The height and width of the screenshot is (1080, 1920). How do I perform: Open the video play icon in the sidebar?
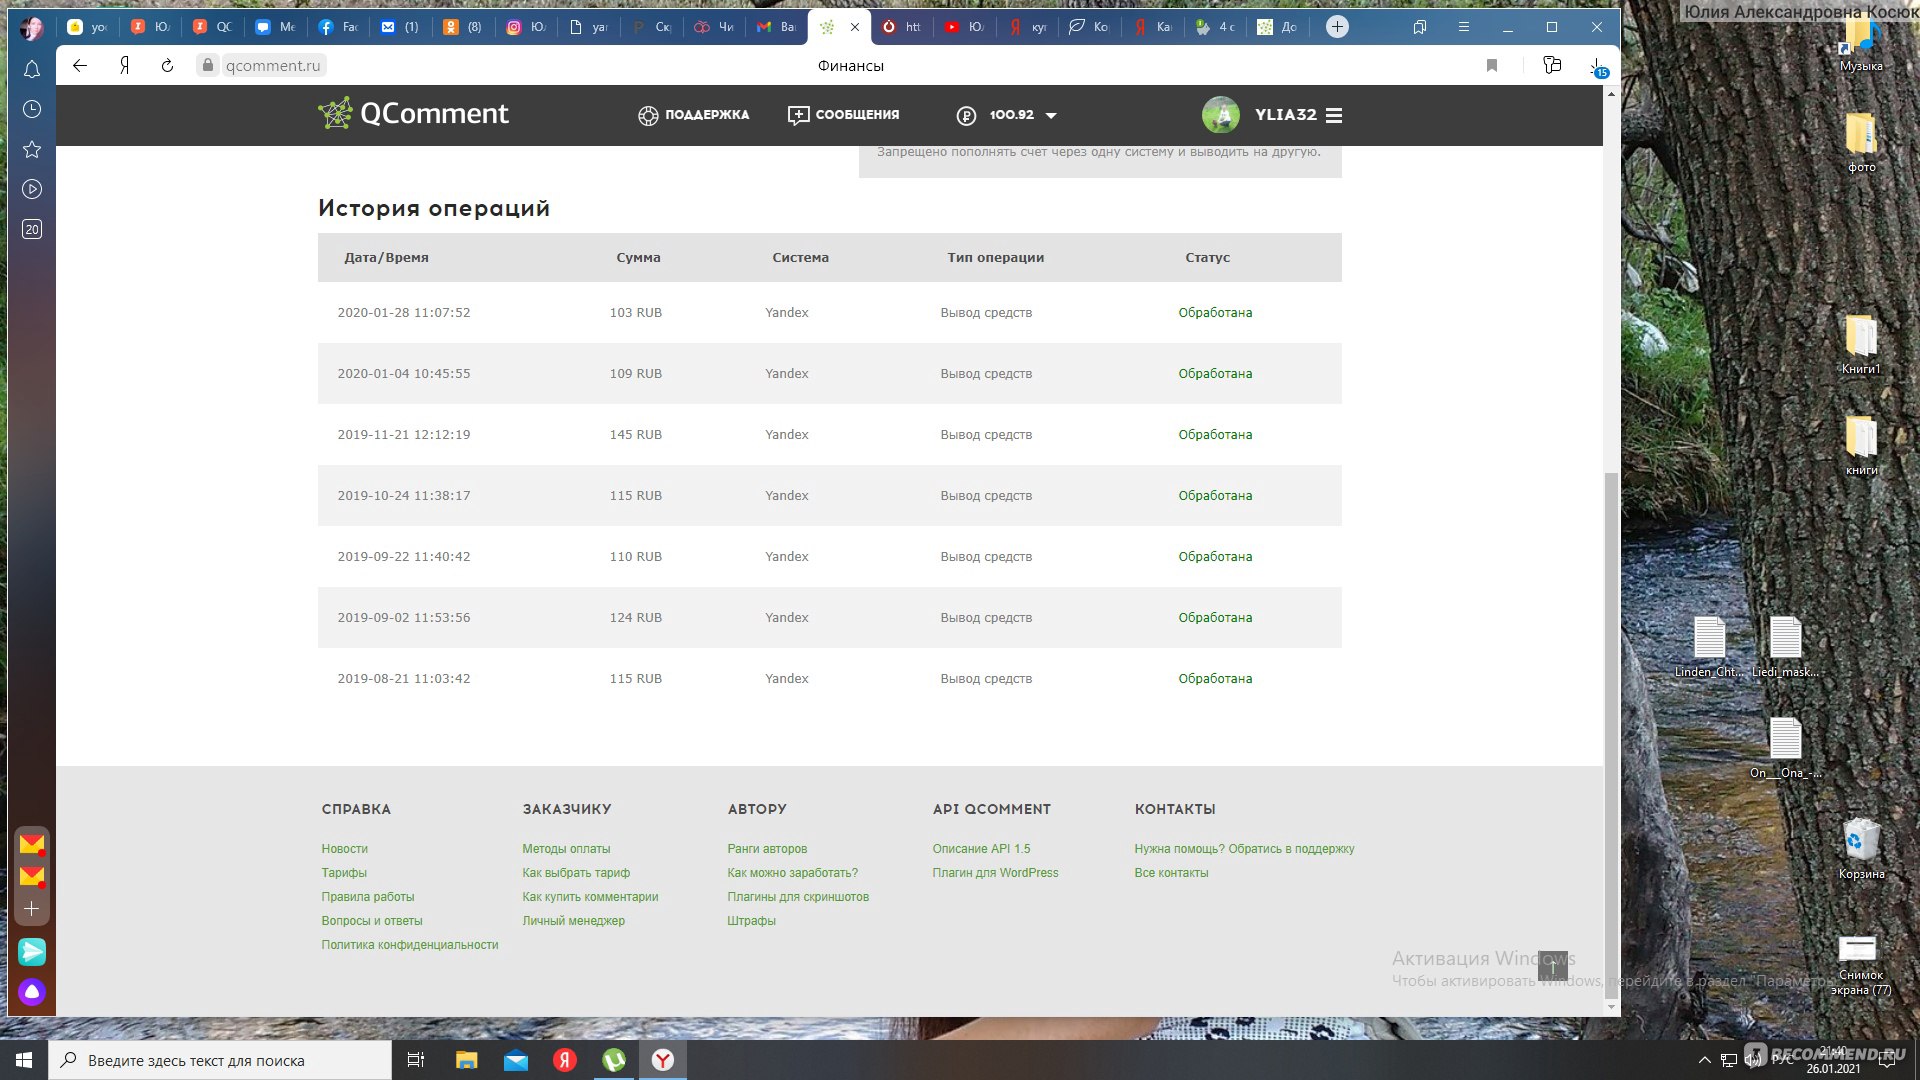point(32,189)
